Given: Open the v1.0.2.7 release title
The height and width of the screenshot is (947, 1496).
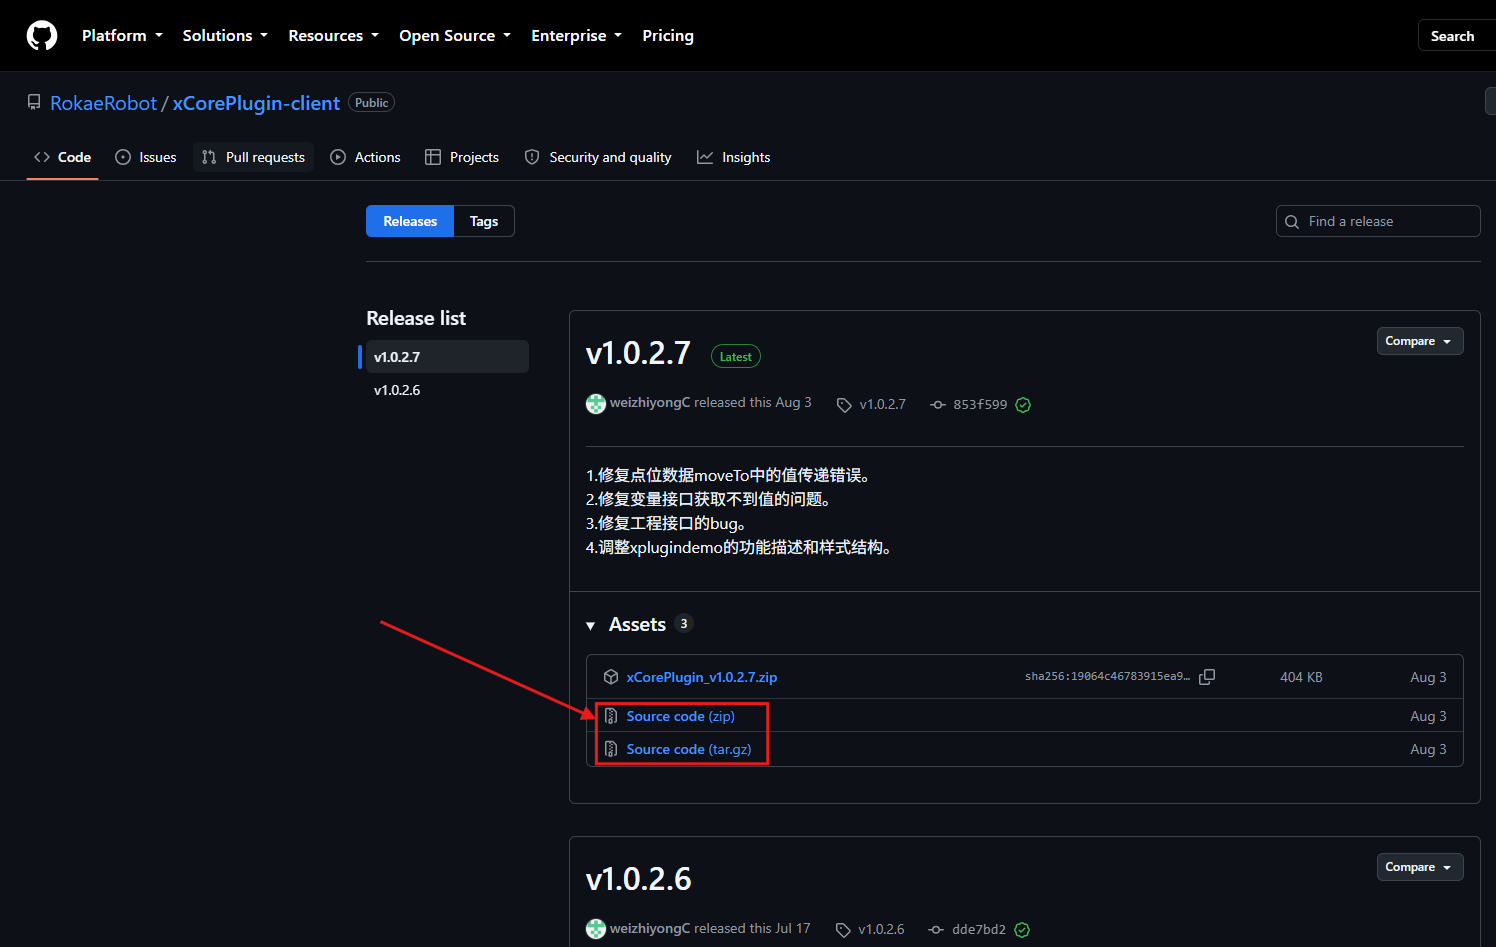Looking at the screenshot, I should point(638,353).
